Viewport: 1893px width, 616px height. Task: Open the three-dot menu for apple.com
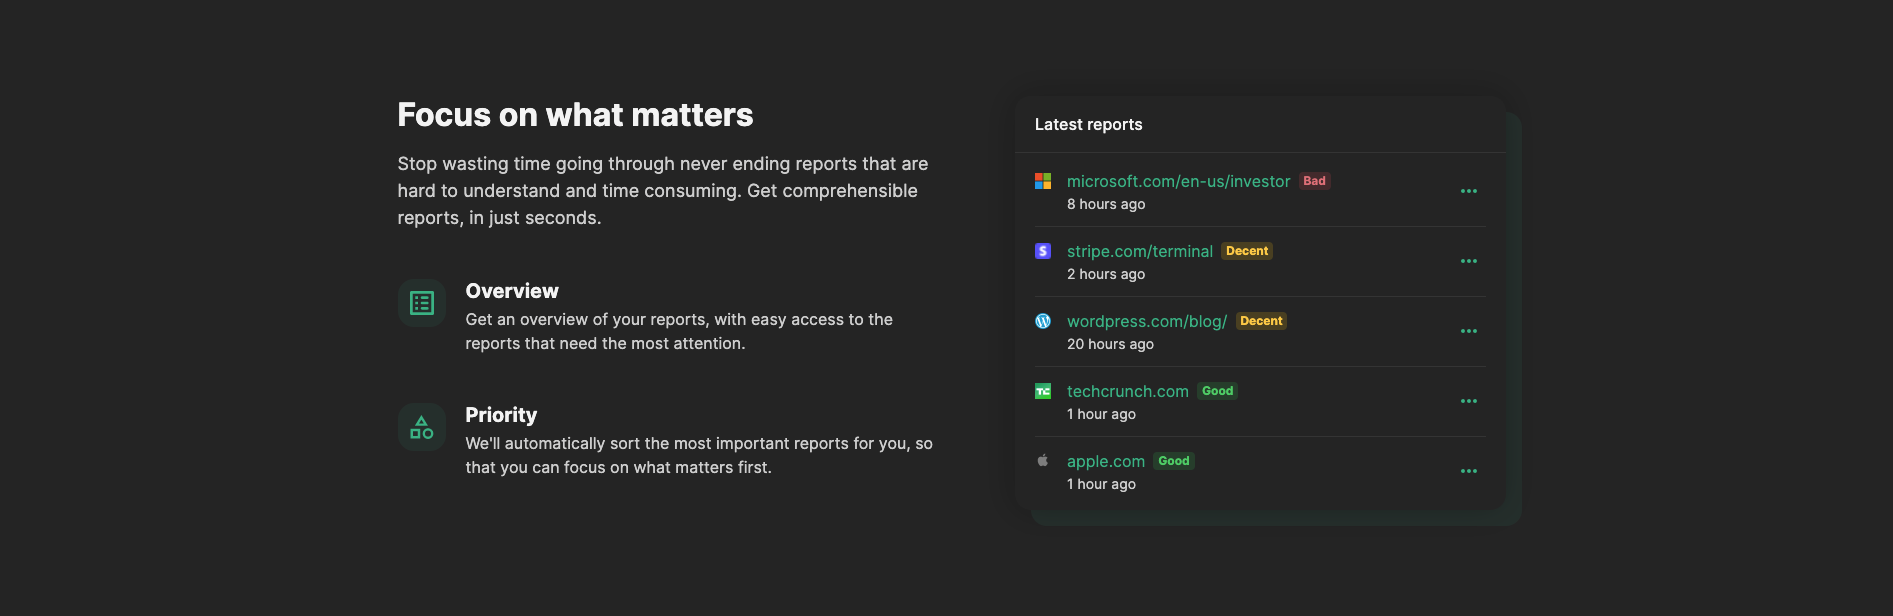1468,471
